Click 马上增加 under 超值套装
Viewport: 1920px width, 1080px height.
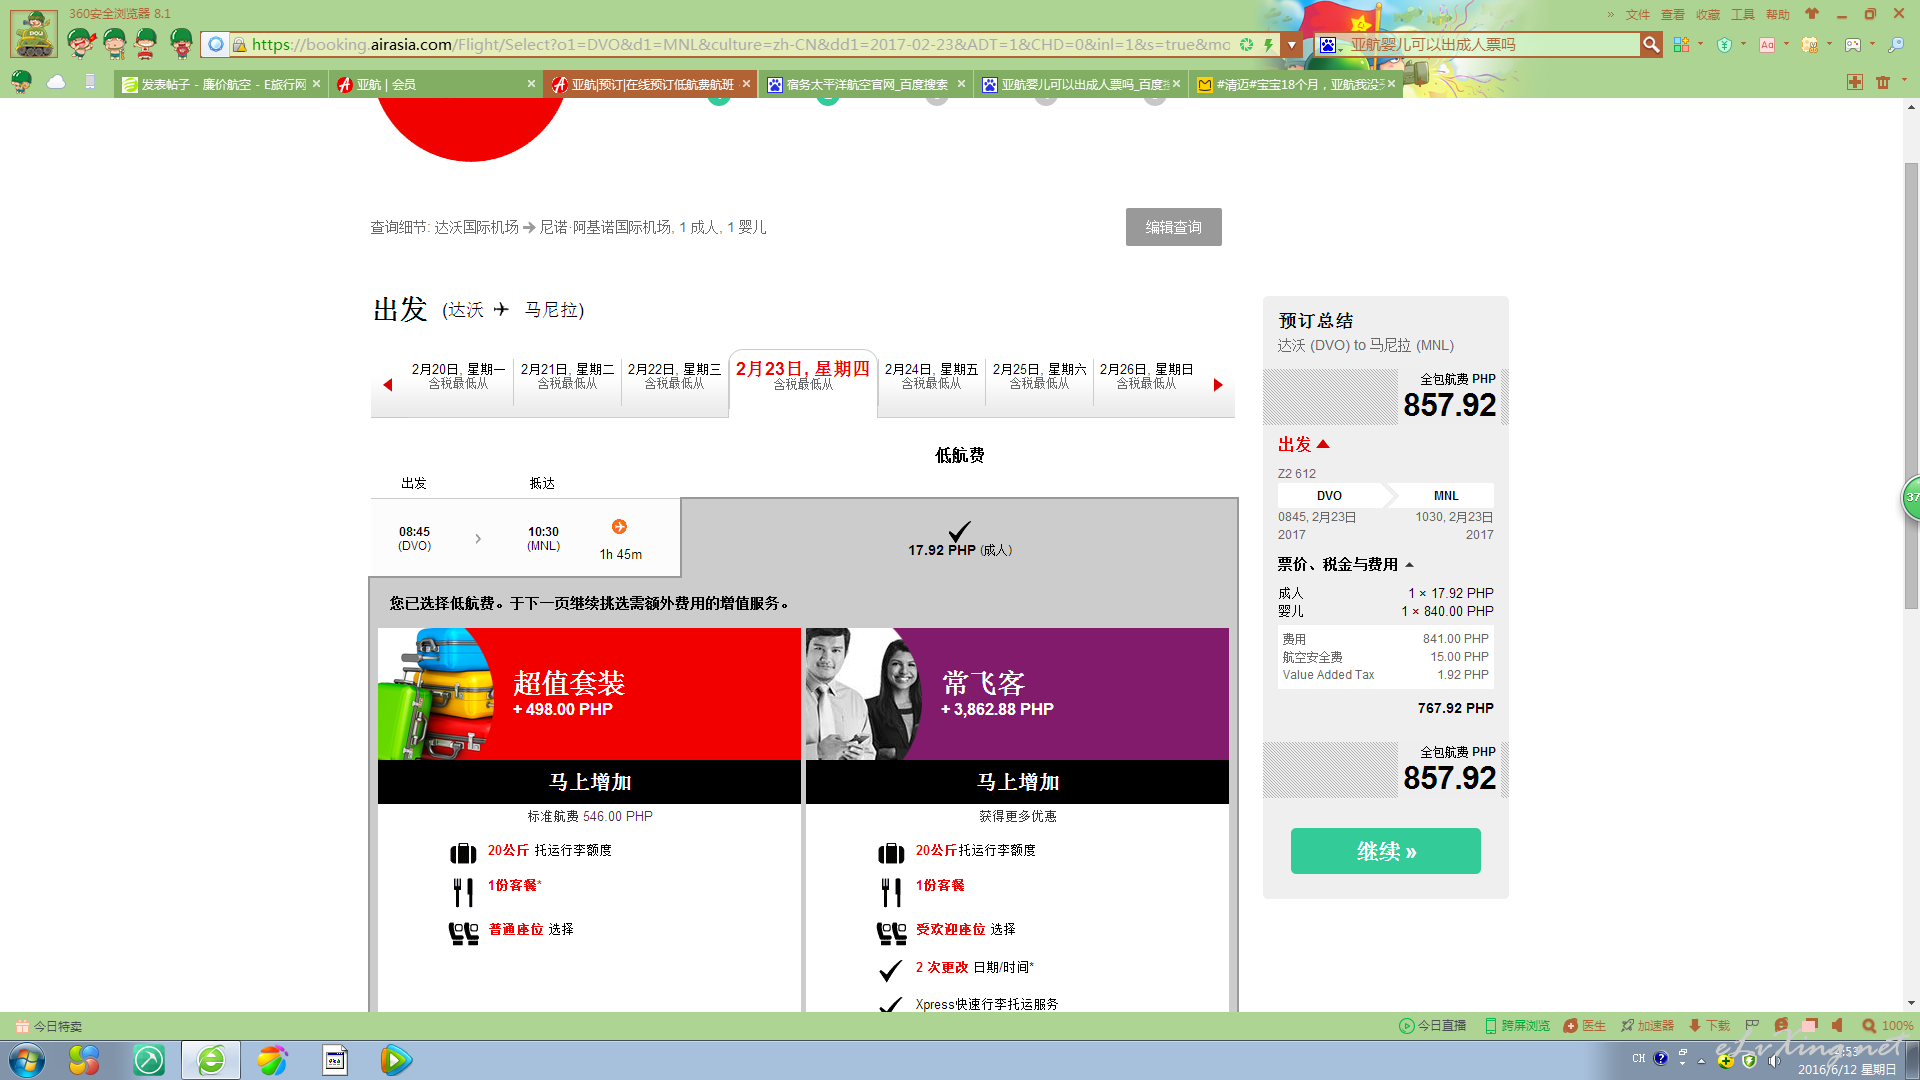tap(589, 782)
